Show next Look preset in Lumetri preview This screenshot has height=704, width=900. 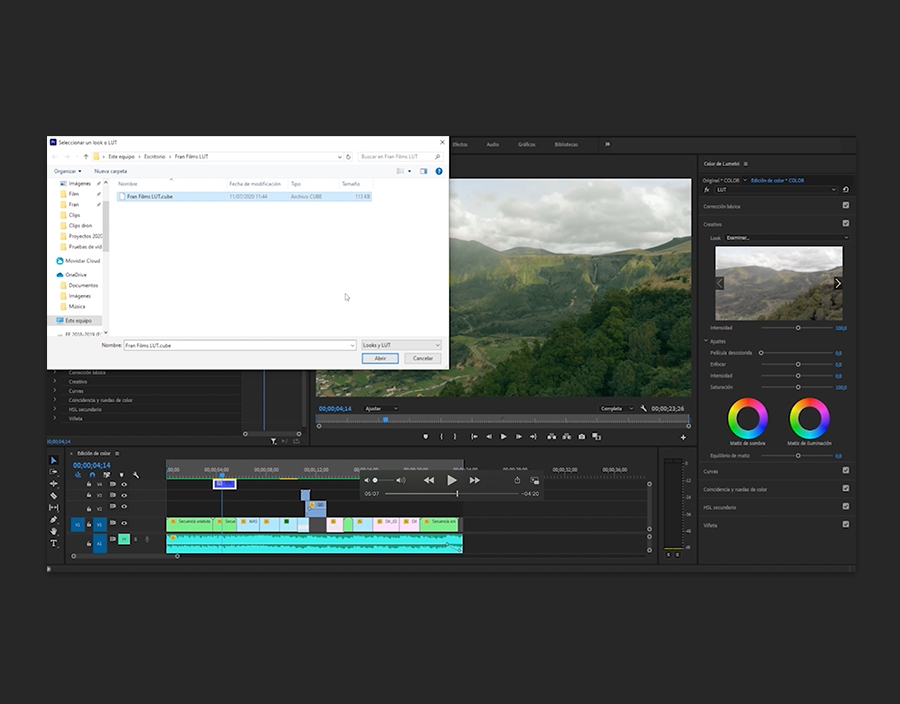click(837, 283)
